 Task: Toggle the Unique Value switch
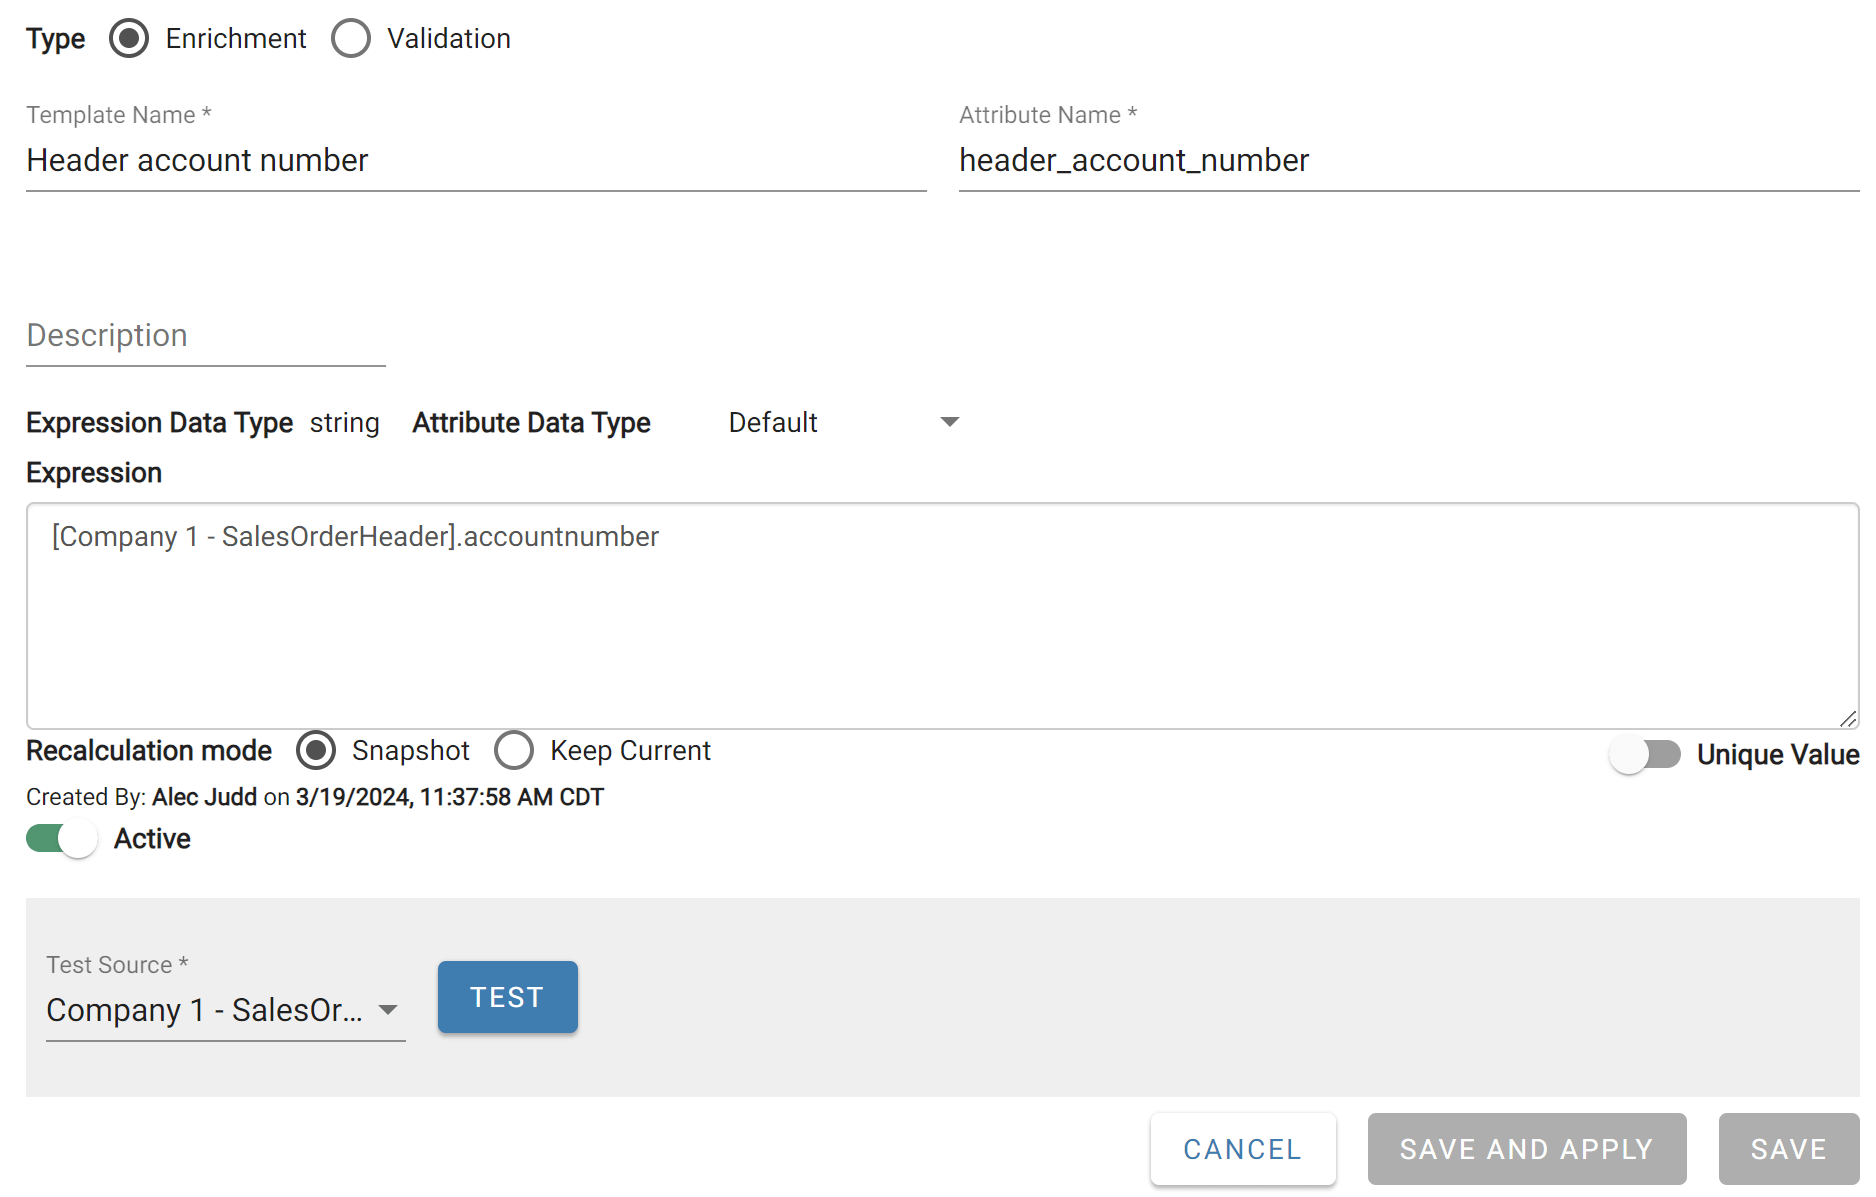pyautogui.click(x=1645, y=755)
